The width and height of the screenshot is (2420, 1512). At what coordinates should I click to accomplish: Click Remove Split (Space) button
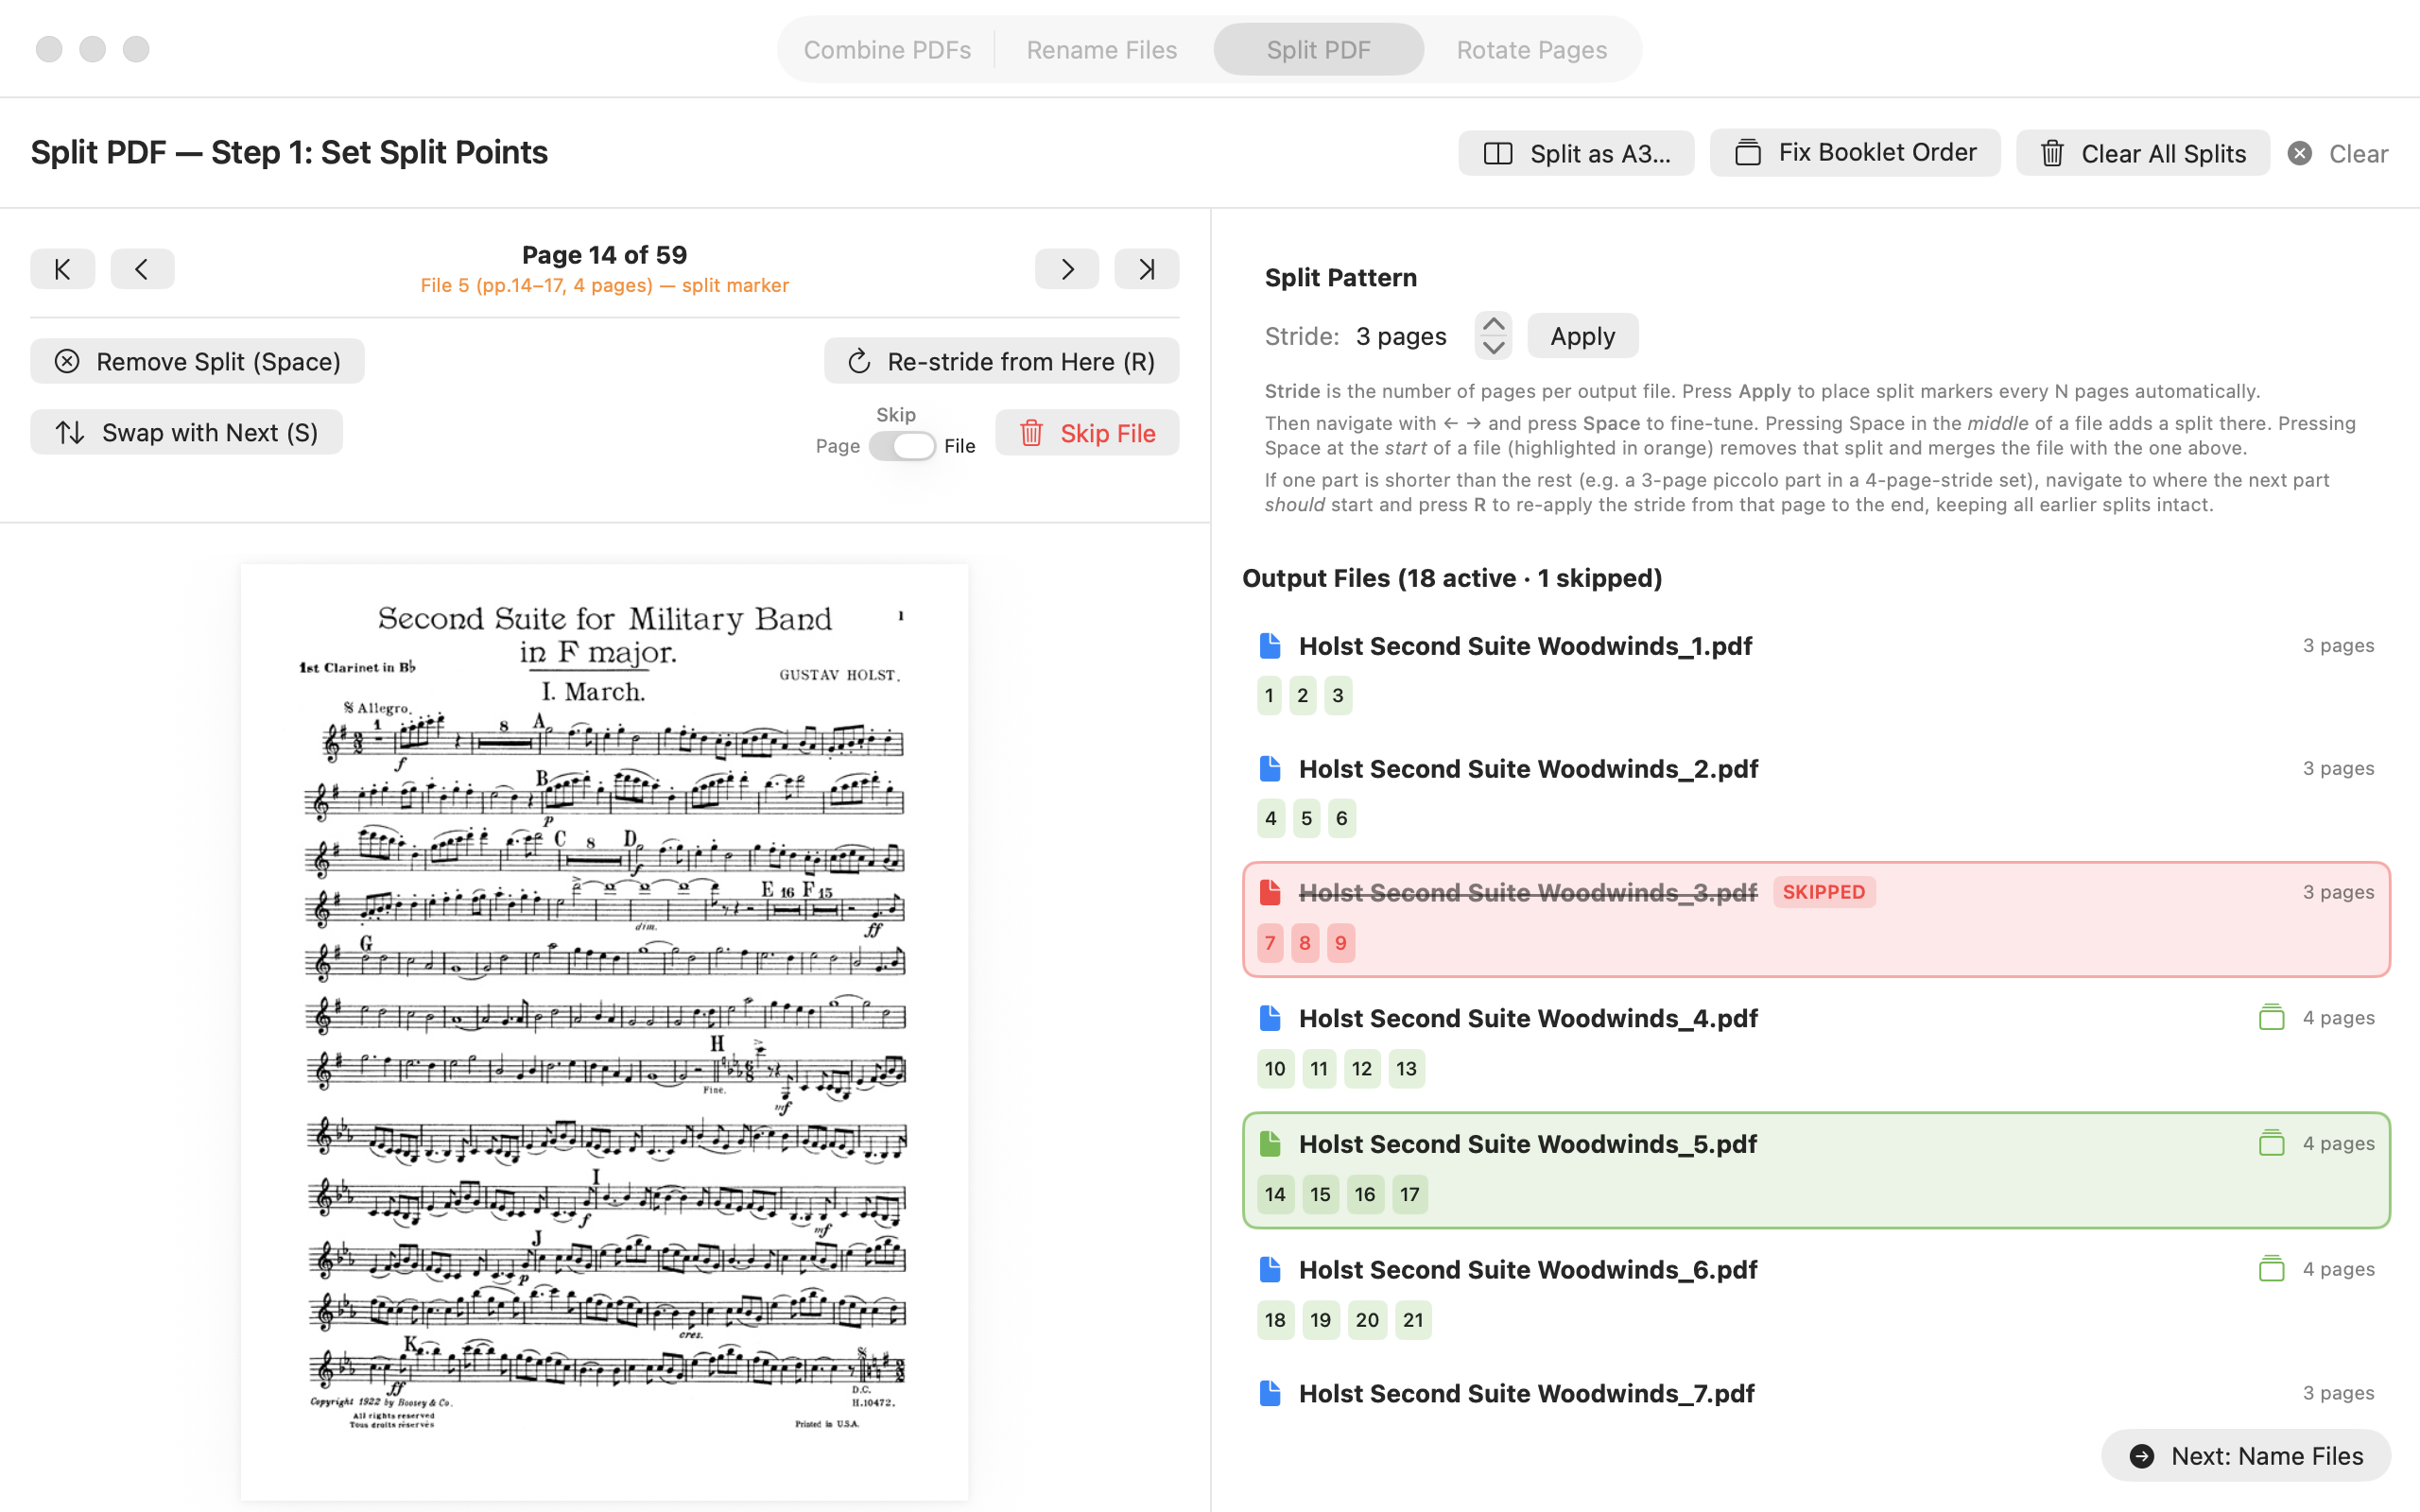coord(197,361)
